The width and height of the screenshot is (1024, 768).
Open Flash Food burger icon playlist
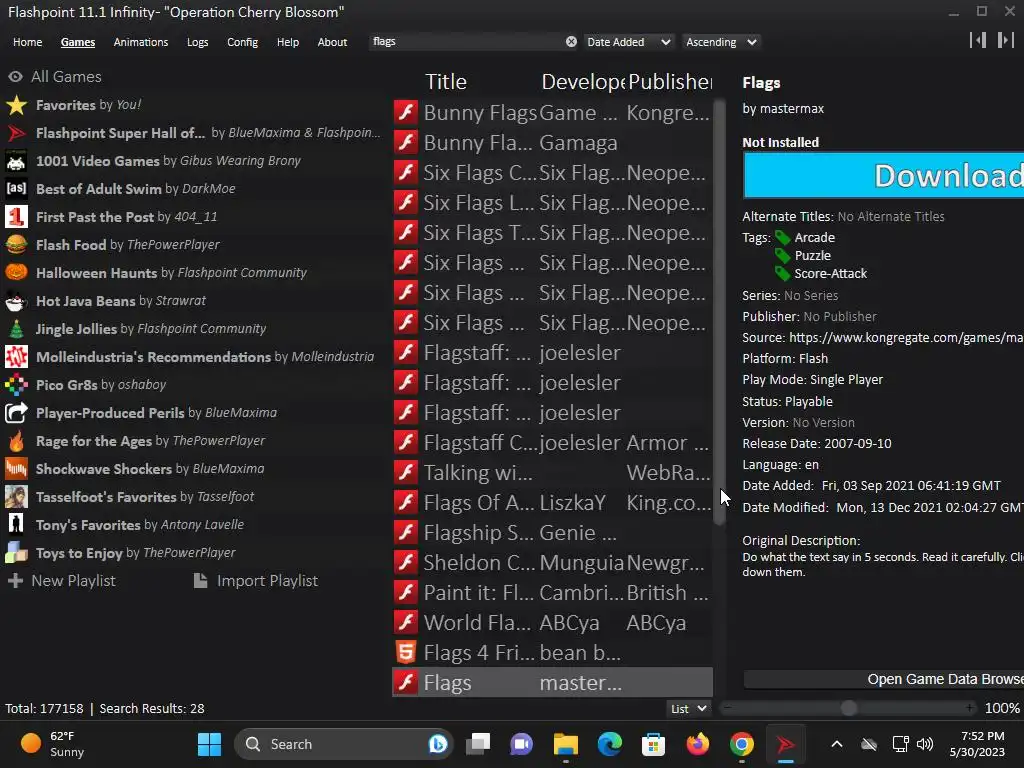click(x=16, y=245)
